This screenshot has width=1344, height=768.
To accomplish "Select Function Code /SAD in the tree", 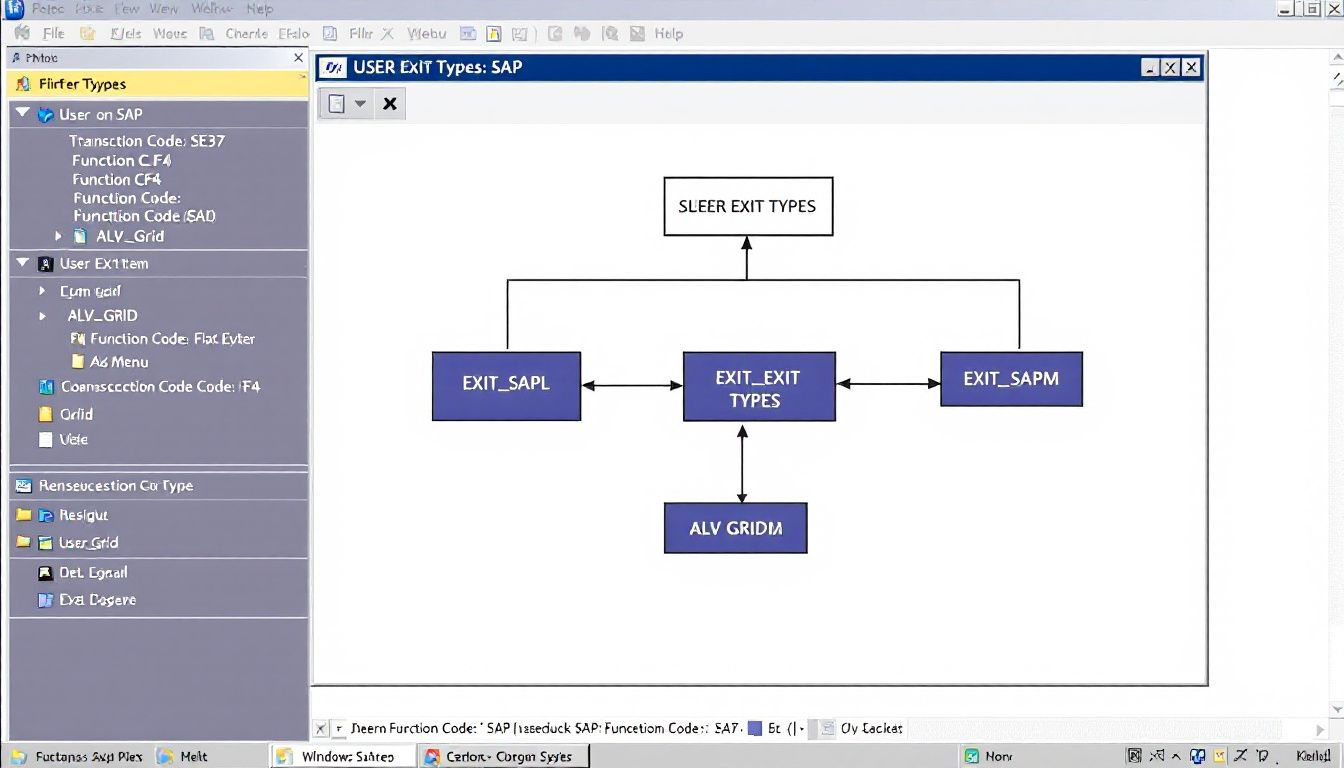I will click(x=145, y=216).
